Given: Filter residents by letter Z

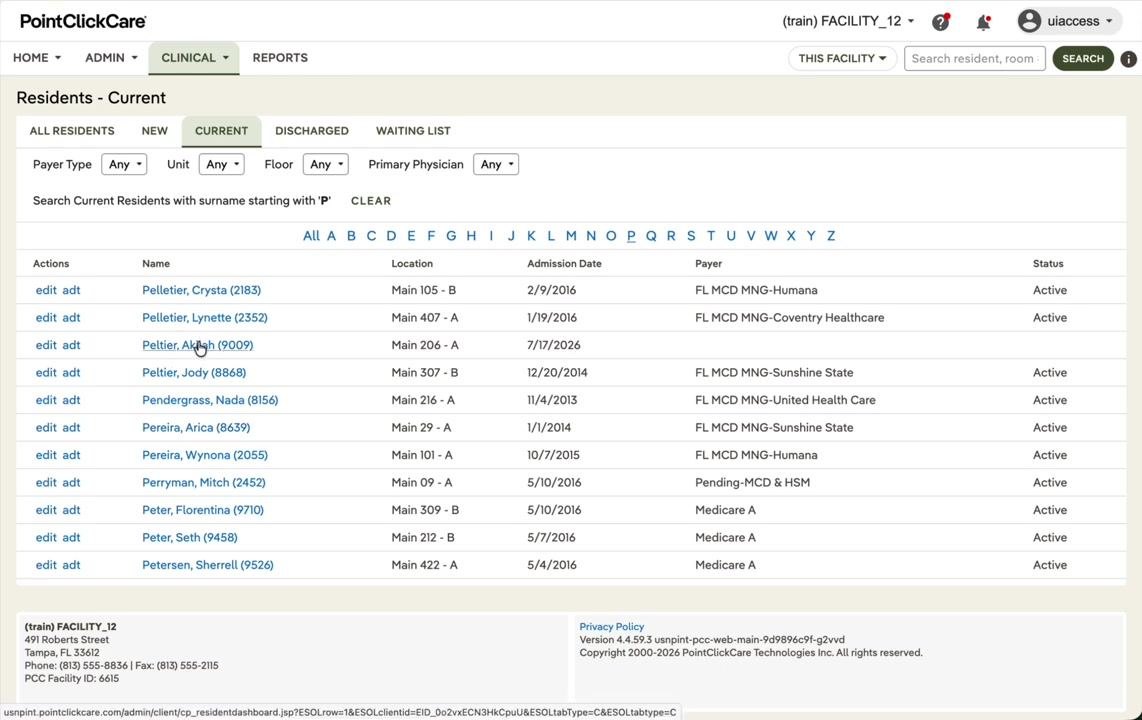Looking at the screenshot, I should (831, 236).
